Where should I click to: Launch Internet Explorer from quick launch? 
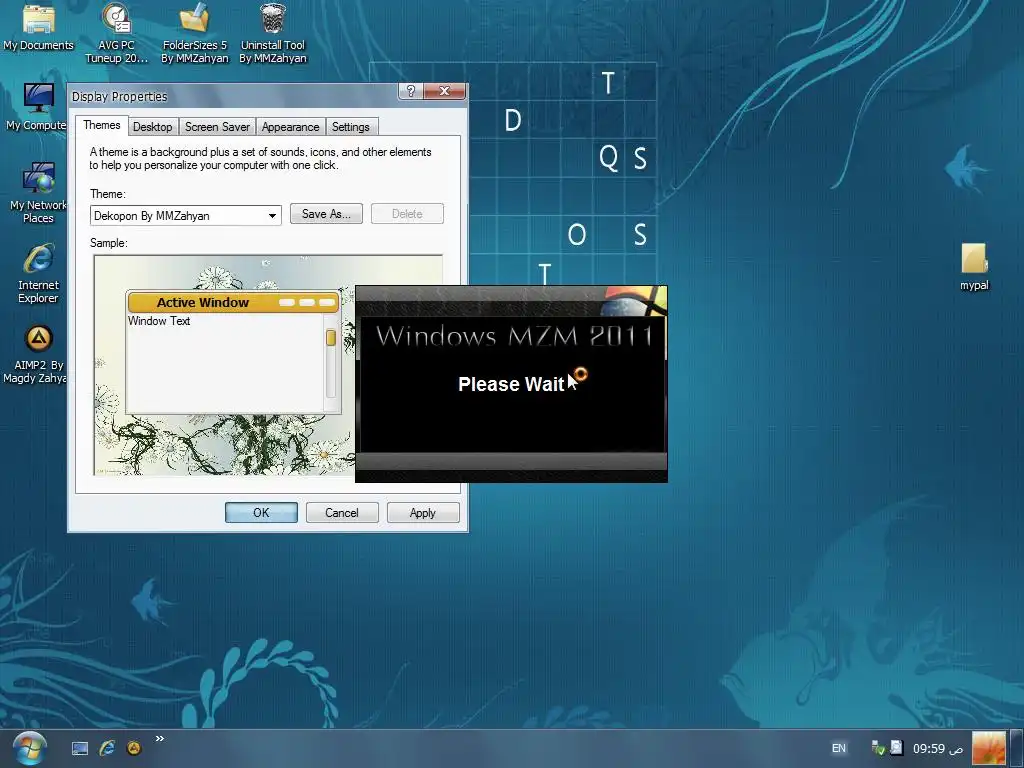click(107, 748)
